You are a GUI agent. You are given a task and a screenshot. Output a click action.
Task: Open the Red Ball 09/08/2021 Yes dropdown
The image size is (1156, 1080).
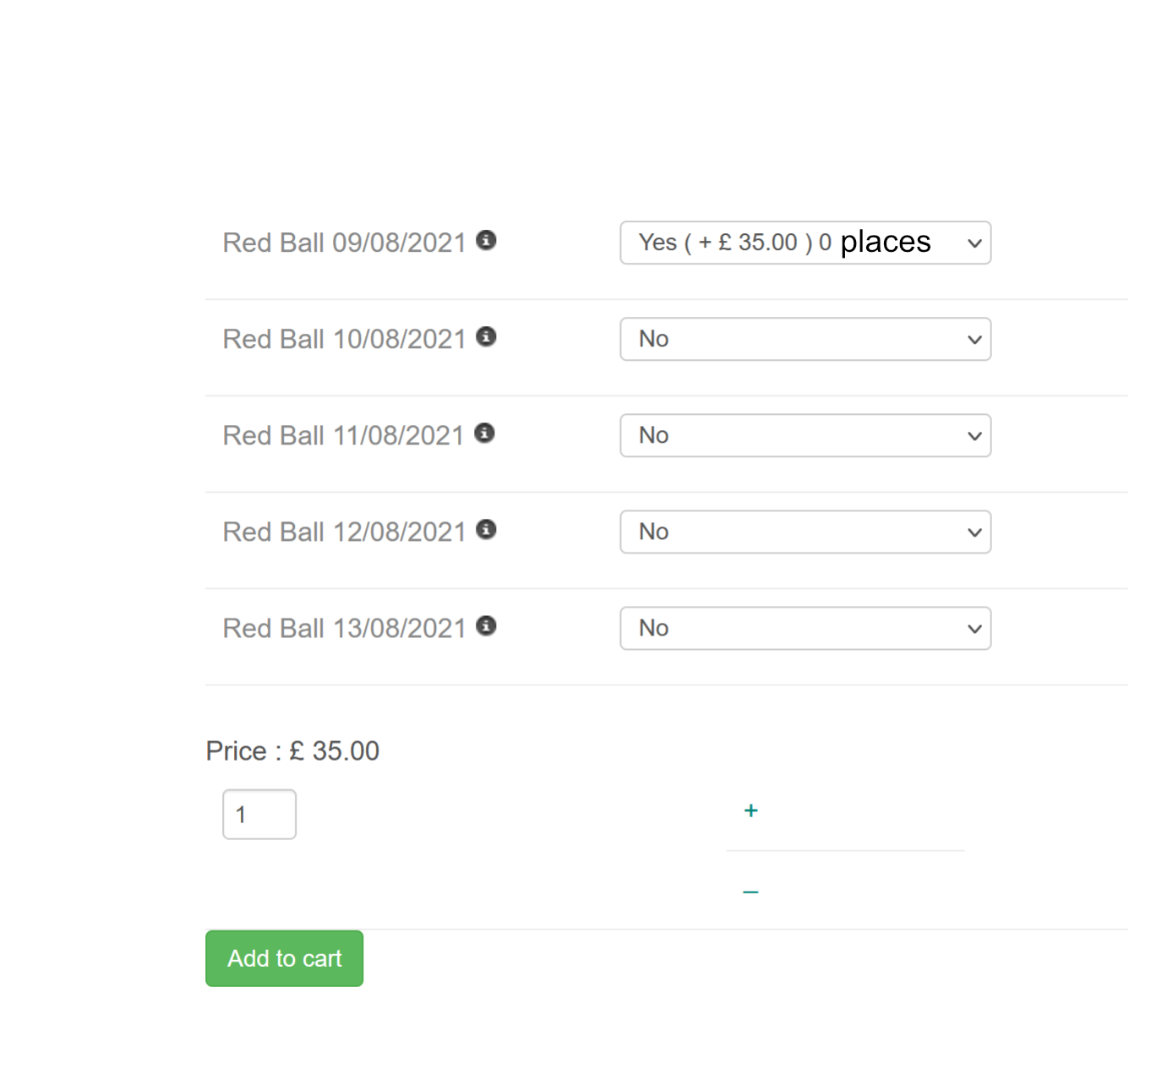805,243
